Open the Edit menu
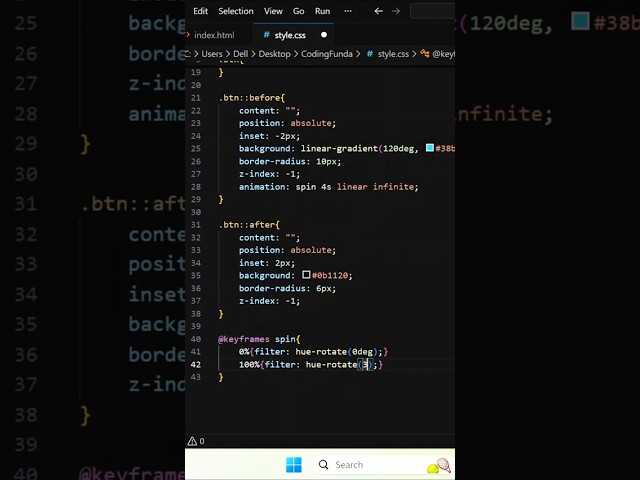 click(x=200, y=11)
